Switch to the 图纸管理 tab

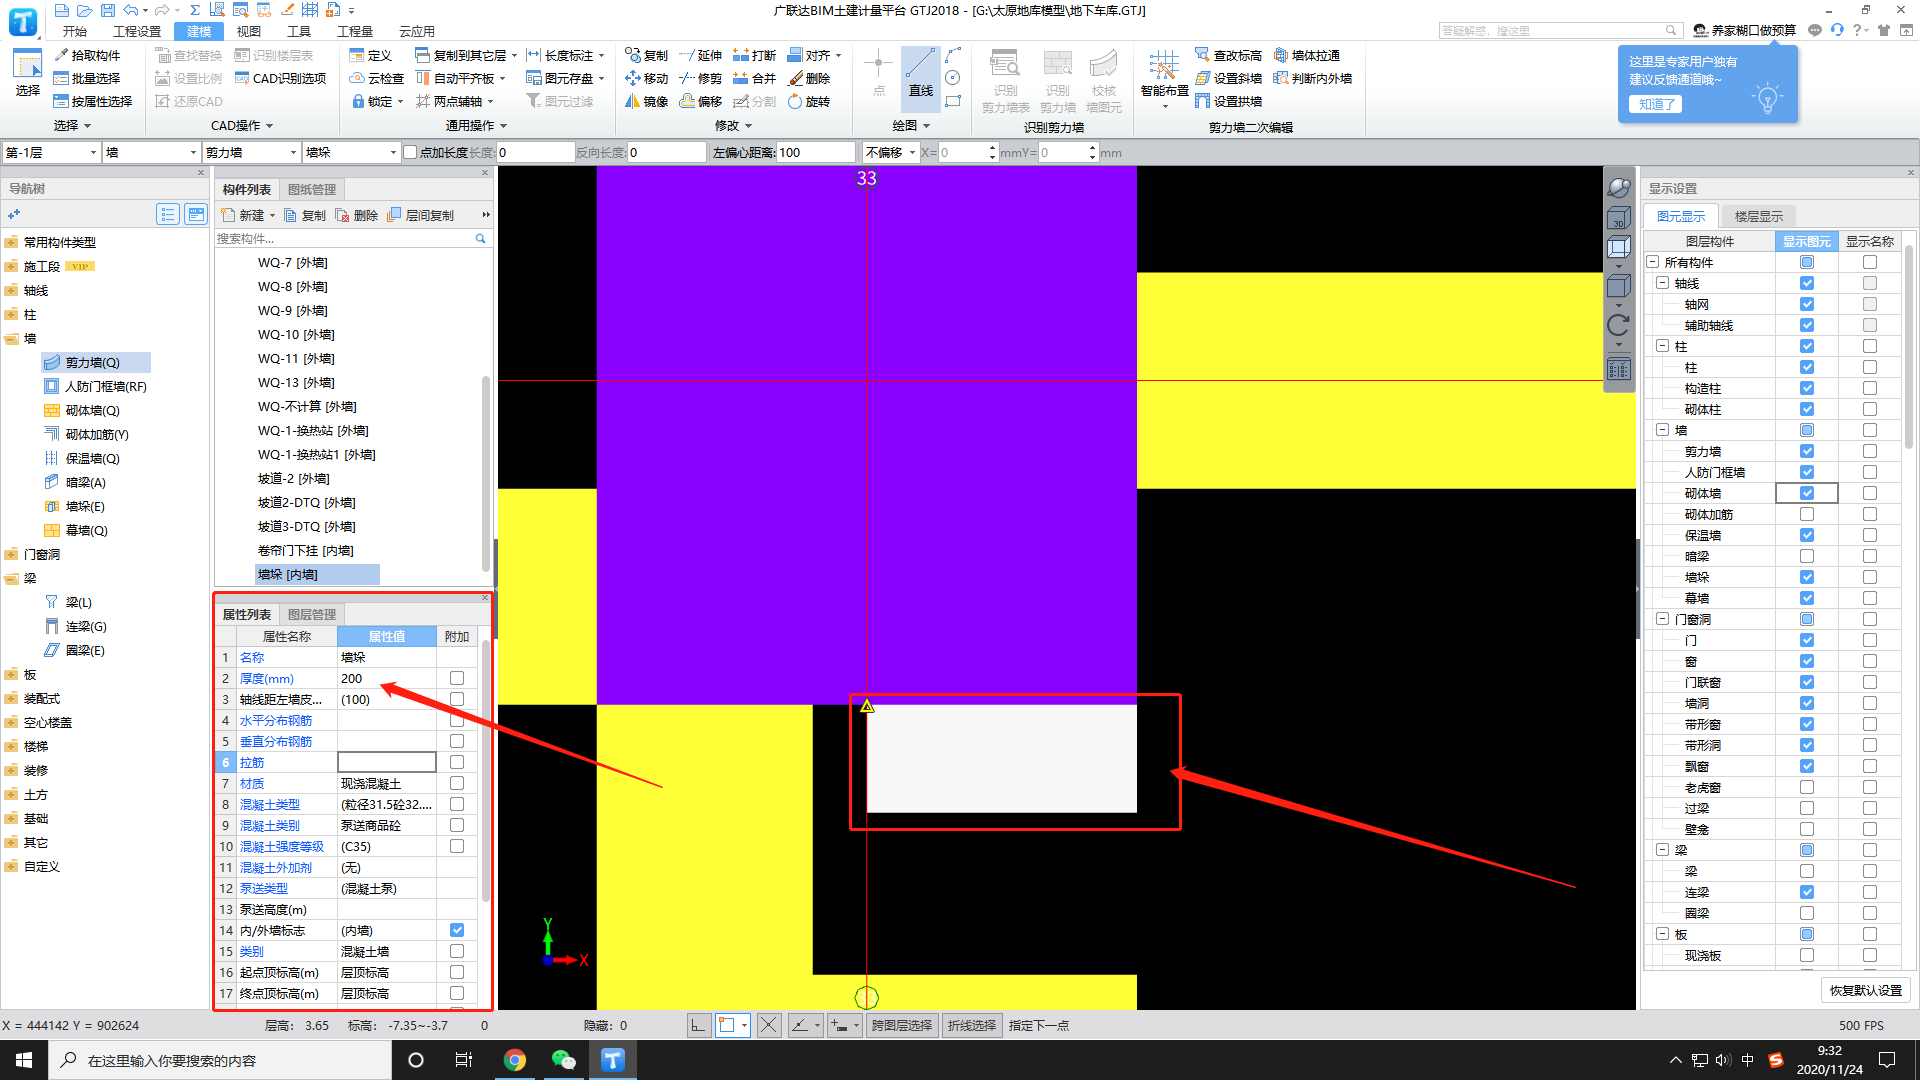(312, 189)
